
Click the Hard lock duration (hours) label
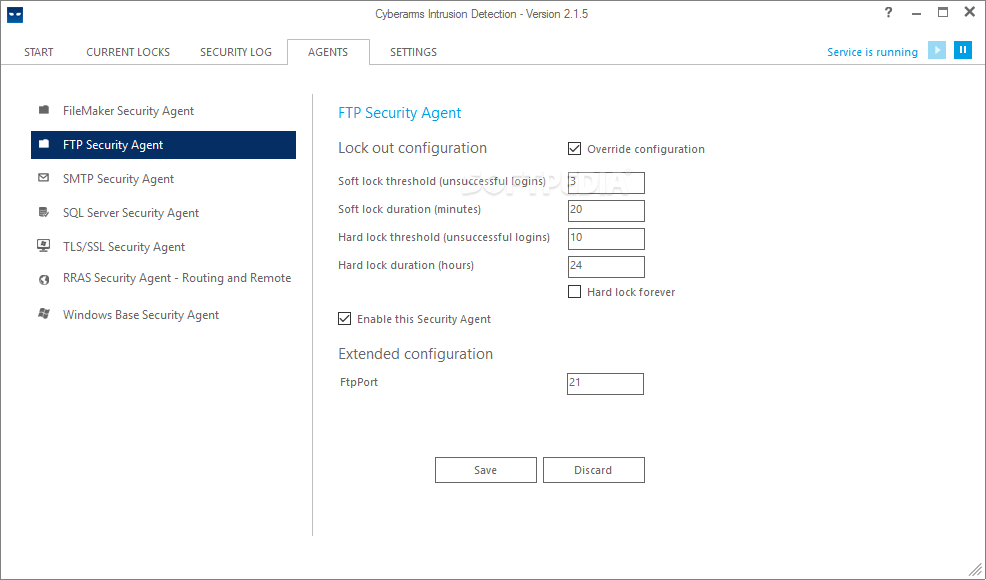pyautogui.click(x=406, y=265)
